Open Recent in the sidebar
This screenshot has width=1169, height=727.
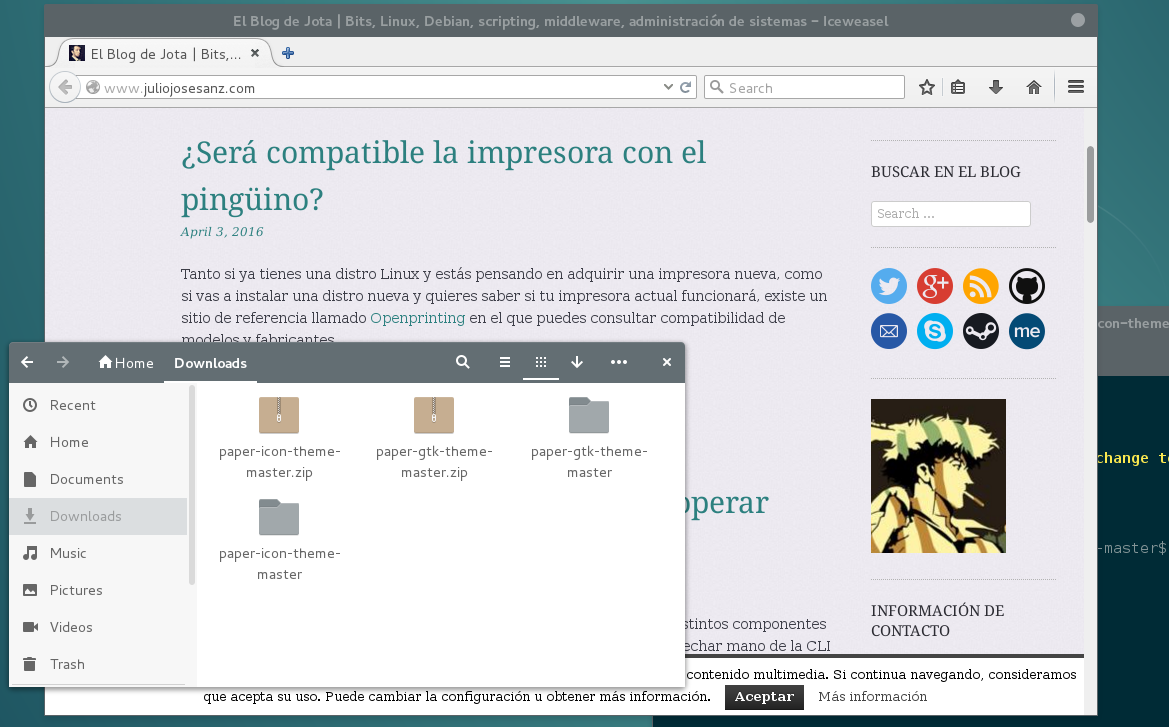pos(98,405)
